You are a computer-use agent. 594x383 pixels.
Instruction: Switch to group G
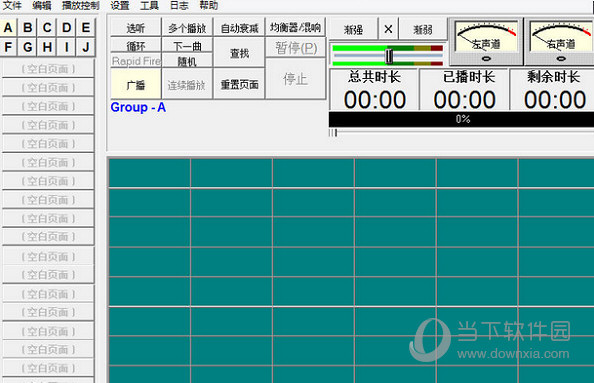pyautogui.click(x=27, y=47)
